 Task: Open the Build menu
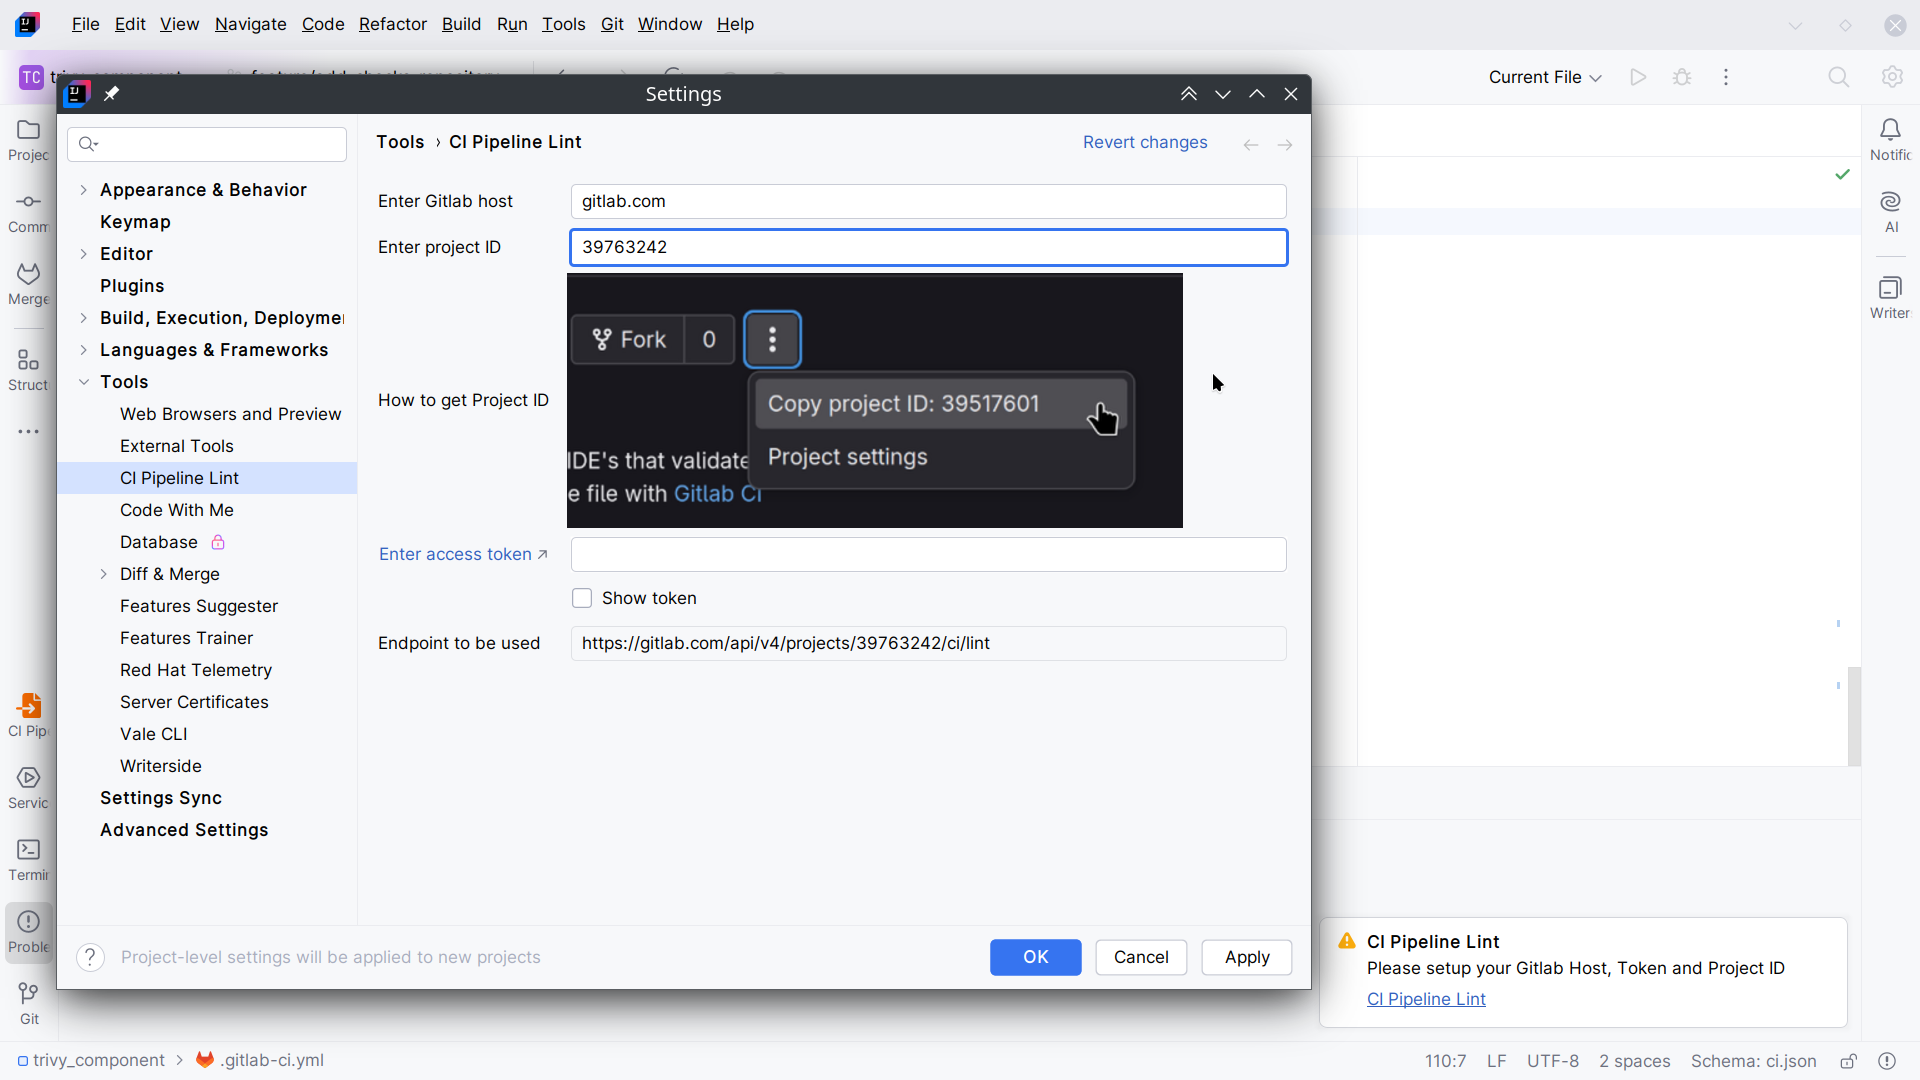click(x=461, y=24)
